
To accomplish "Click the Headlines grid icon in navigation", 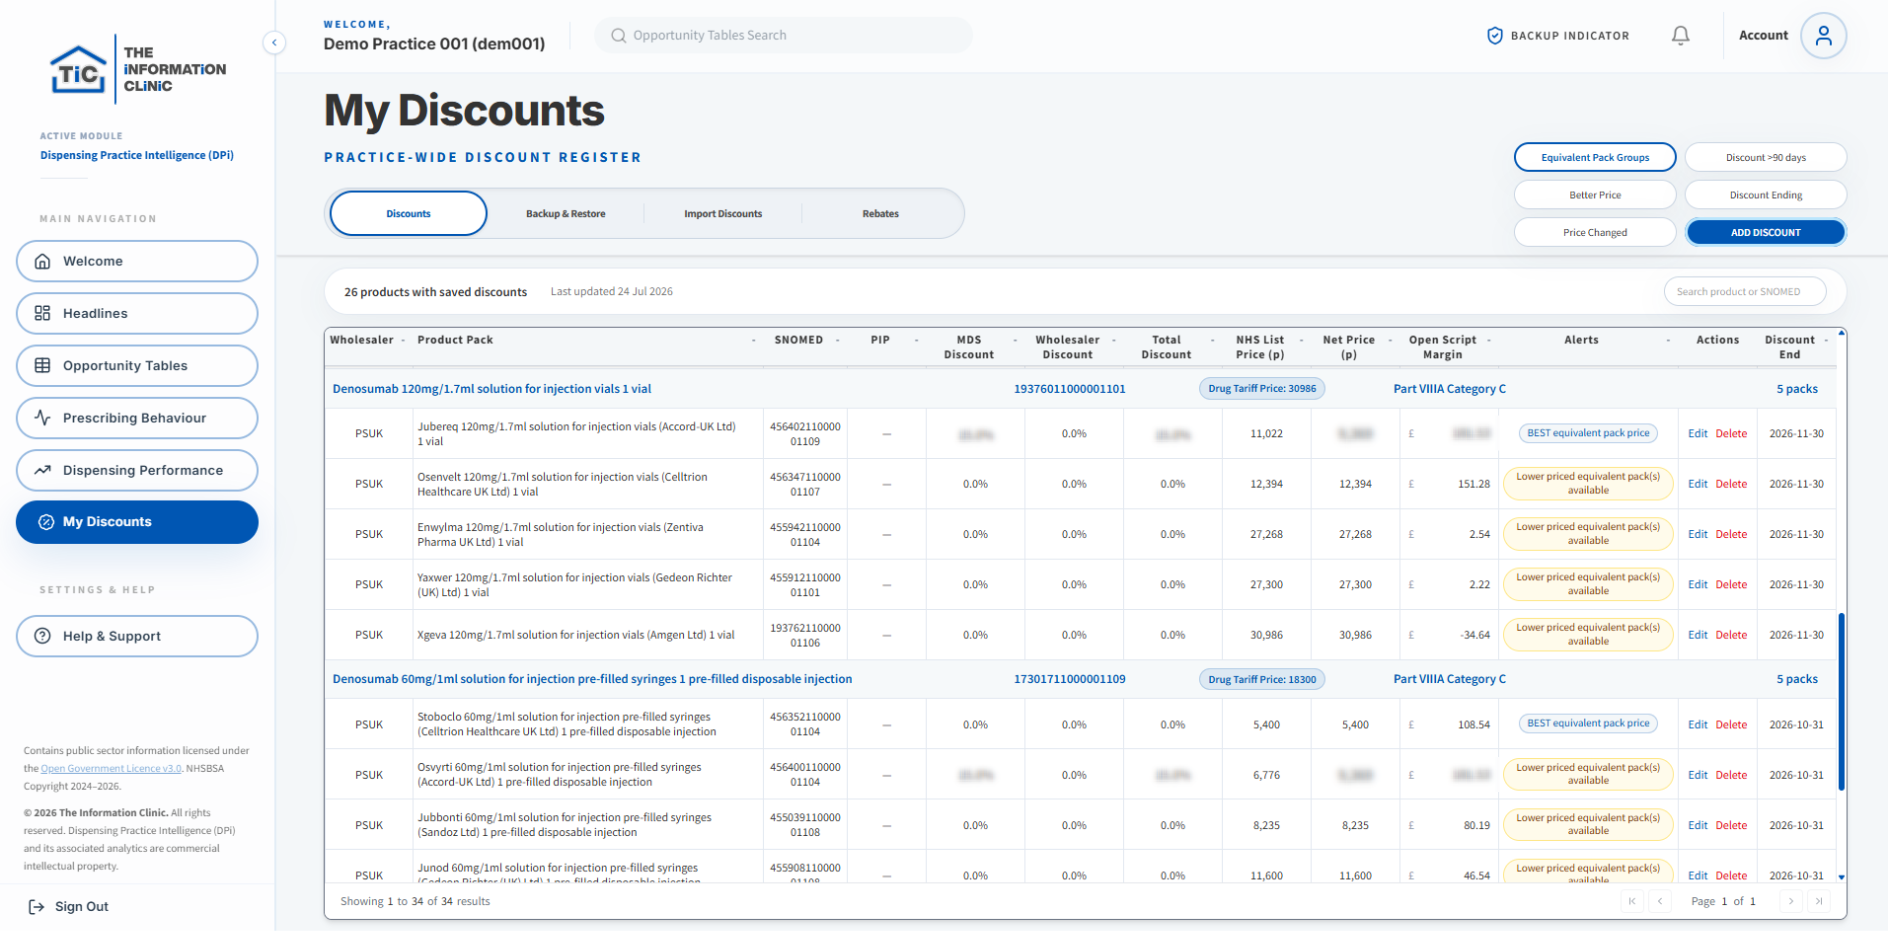I will 42,313.
